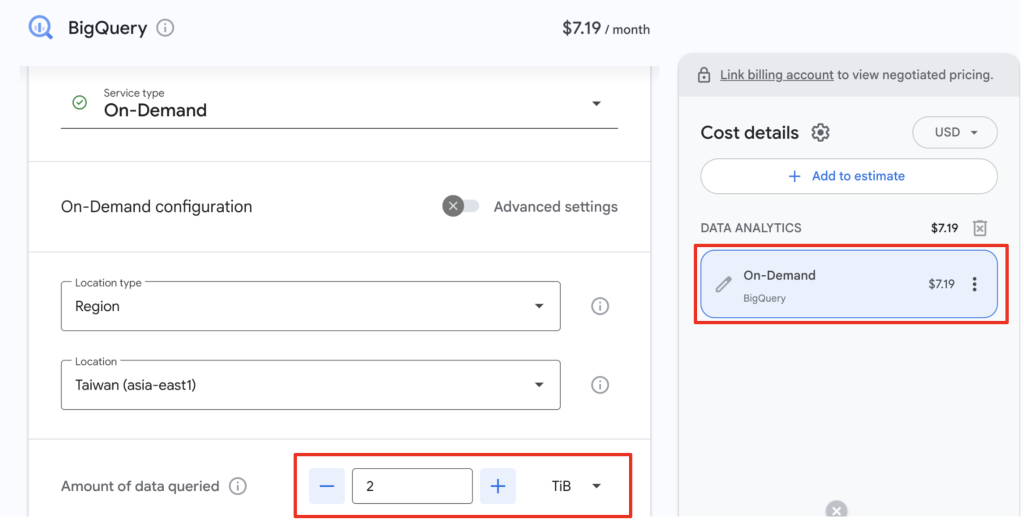Open the TiB unit dropdown
This screenshot has height=522, width=1024.
pyautogui.click(x=577, y=486)
